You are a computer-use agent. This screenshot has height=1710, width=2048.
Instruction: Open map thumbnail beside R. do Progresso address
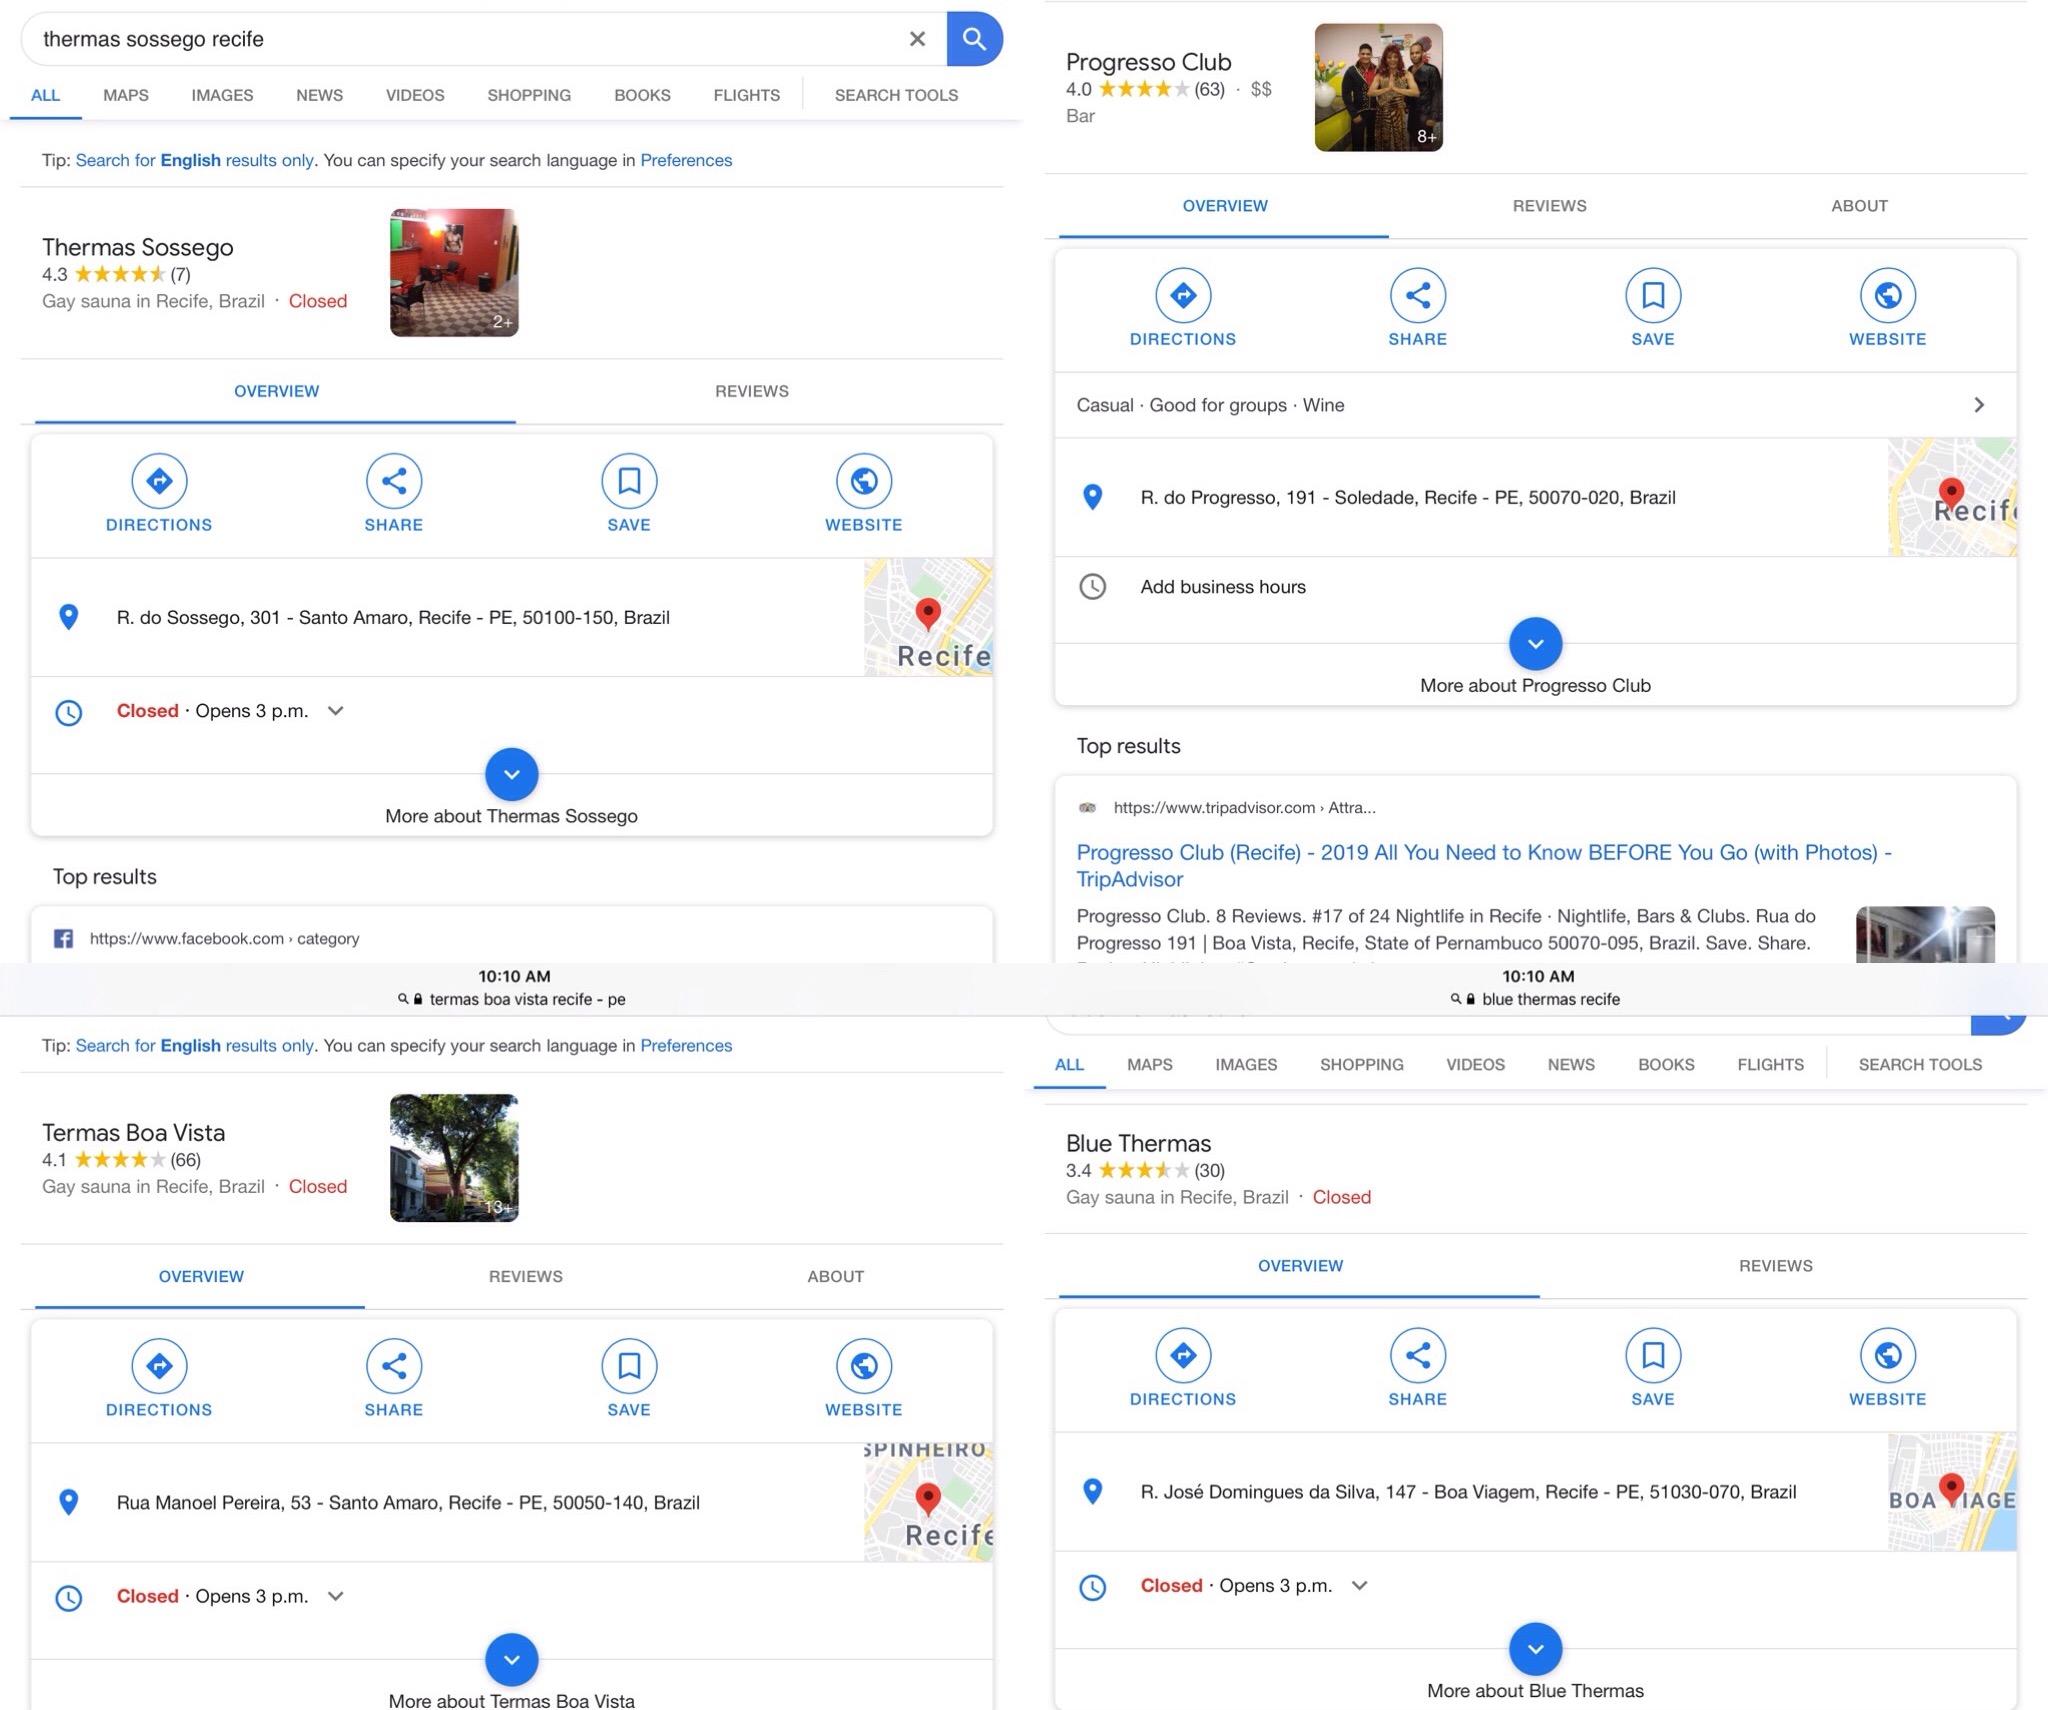(x=1952, y=497)
